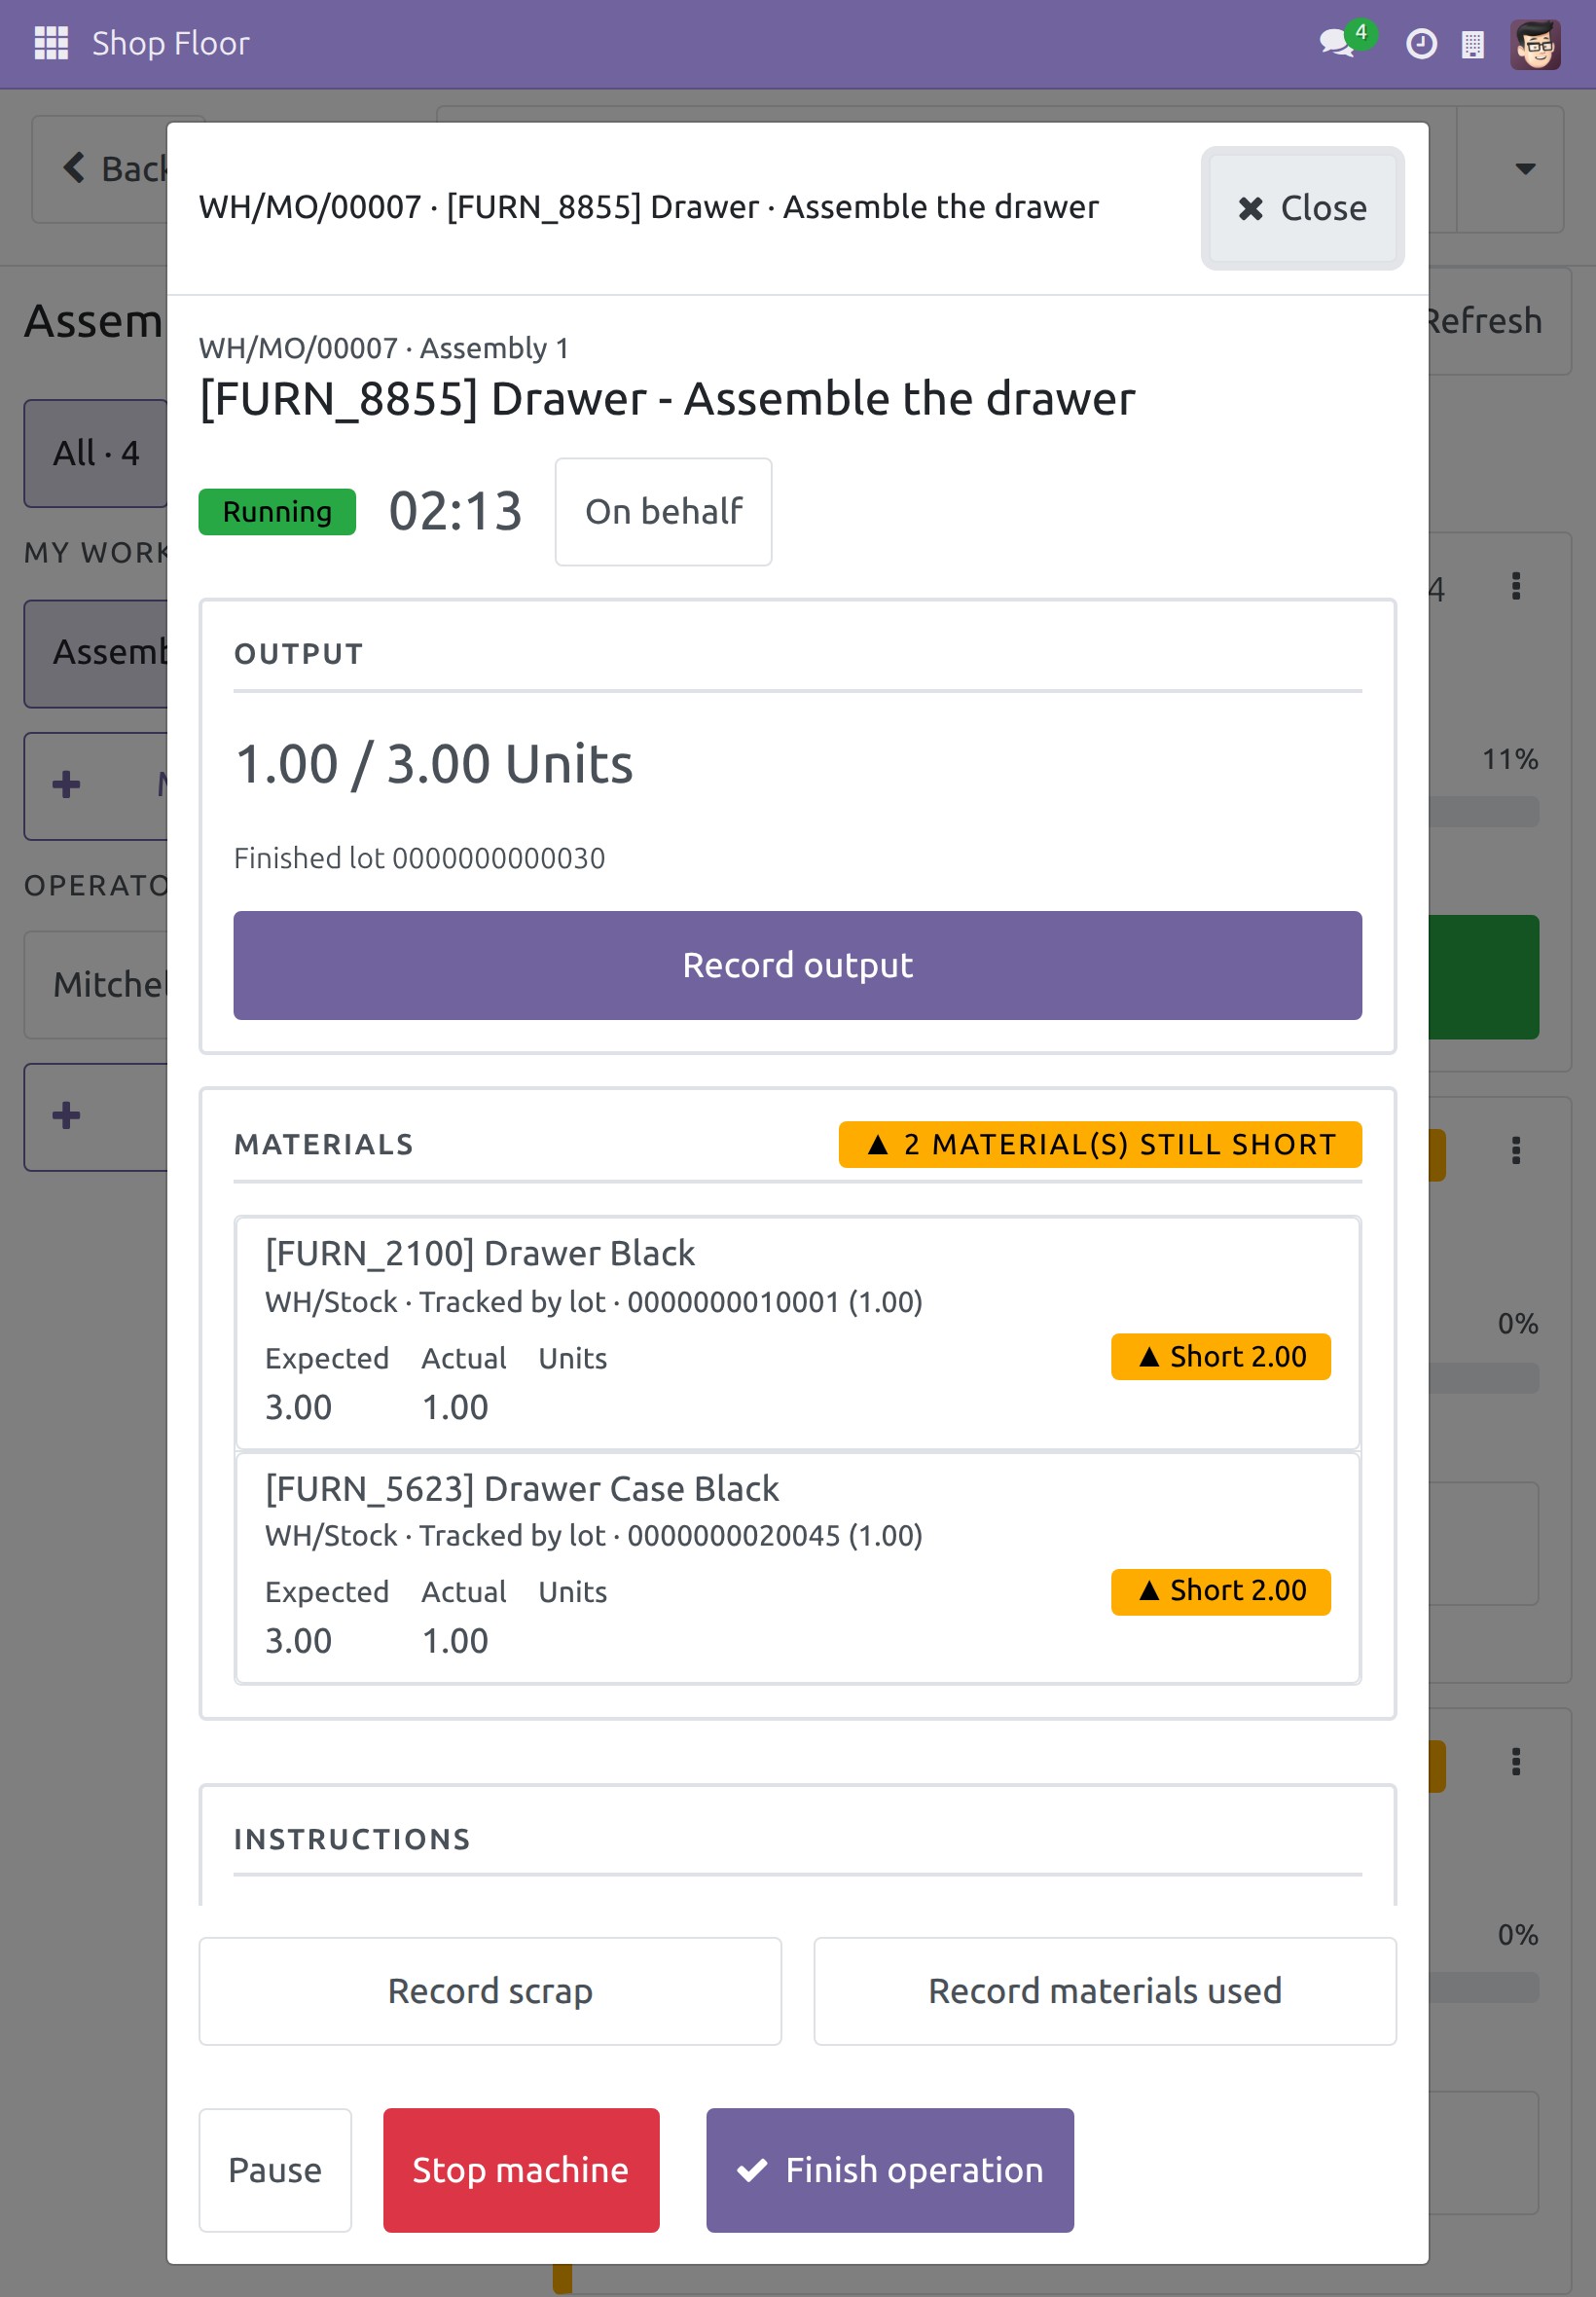Click the Short 2.00 badge for Drawer Black

[x=1220, y=1357]
